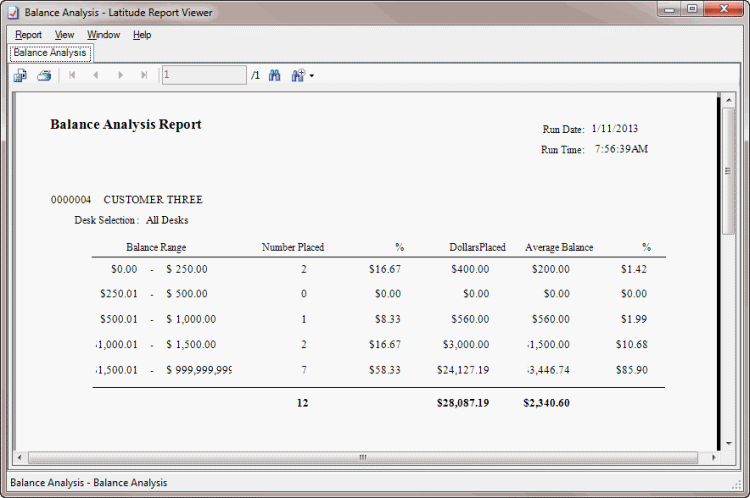Expand the zoom dropdown arrow
This screenshot has width=750, height=498.
click(x=312, y=76)
